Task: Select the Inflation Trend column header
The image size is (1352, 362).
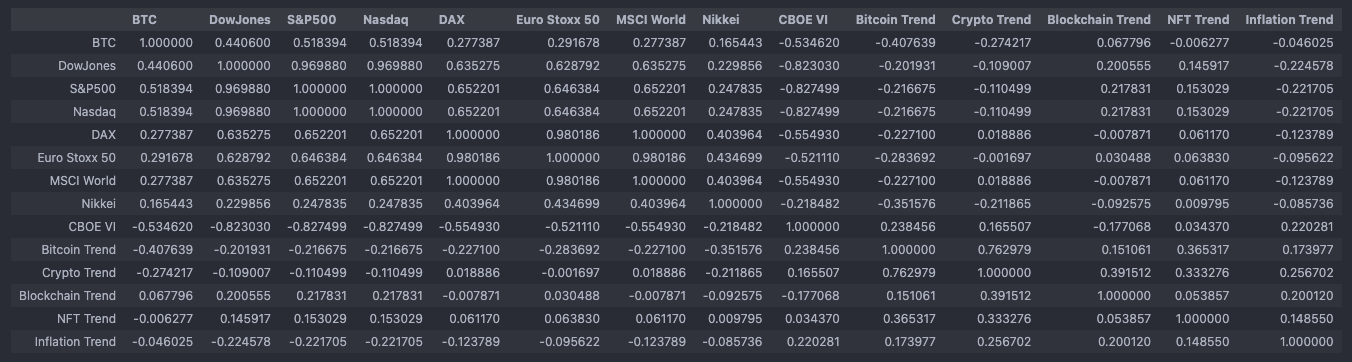Action: pyautogui.click(x=1289, y=20)
